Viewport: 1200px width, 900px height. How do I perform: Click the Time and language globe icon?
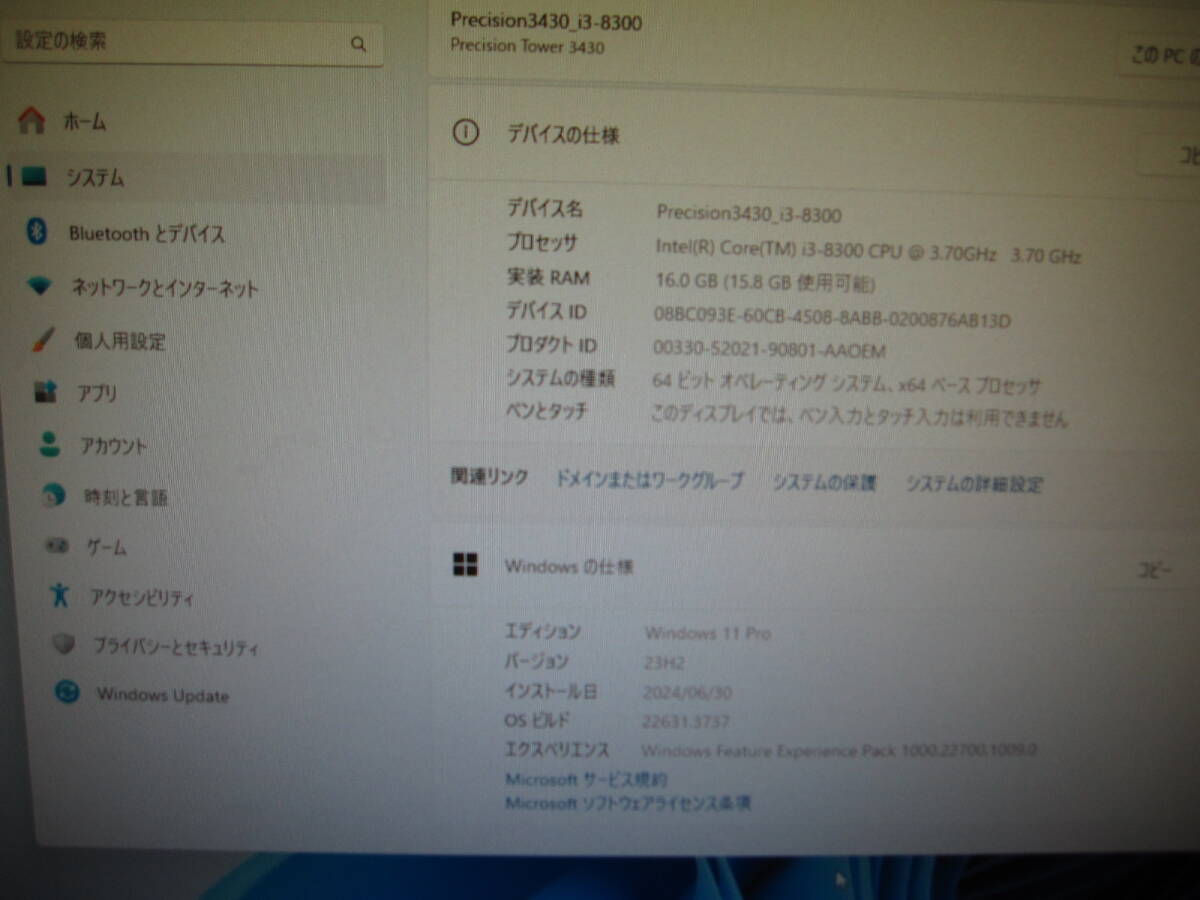[54, 496]
